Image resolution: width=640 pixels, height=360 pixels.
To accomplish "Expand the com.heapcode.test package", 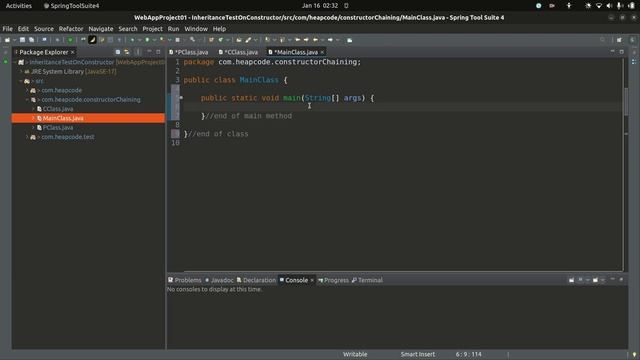I will point(27,137).
